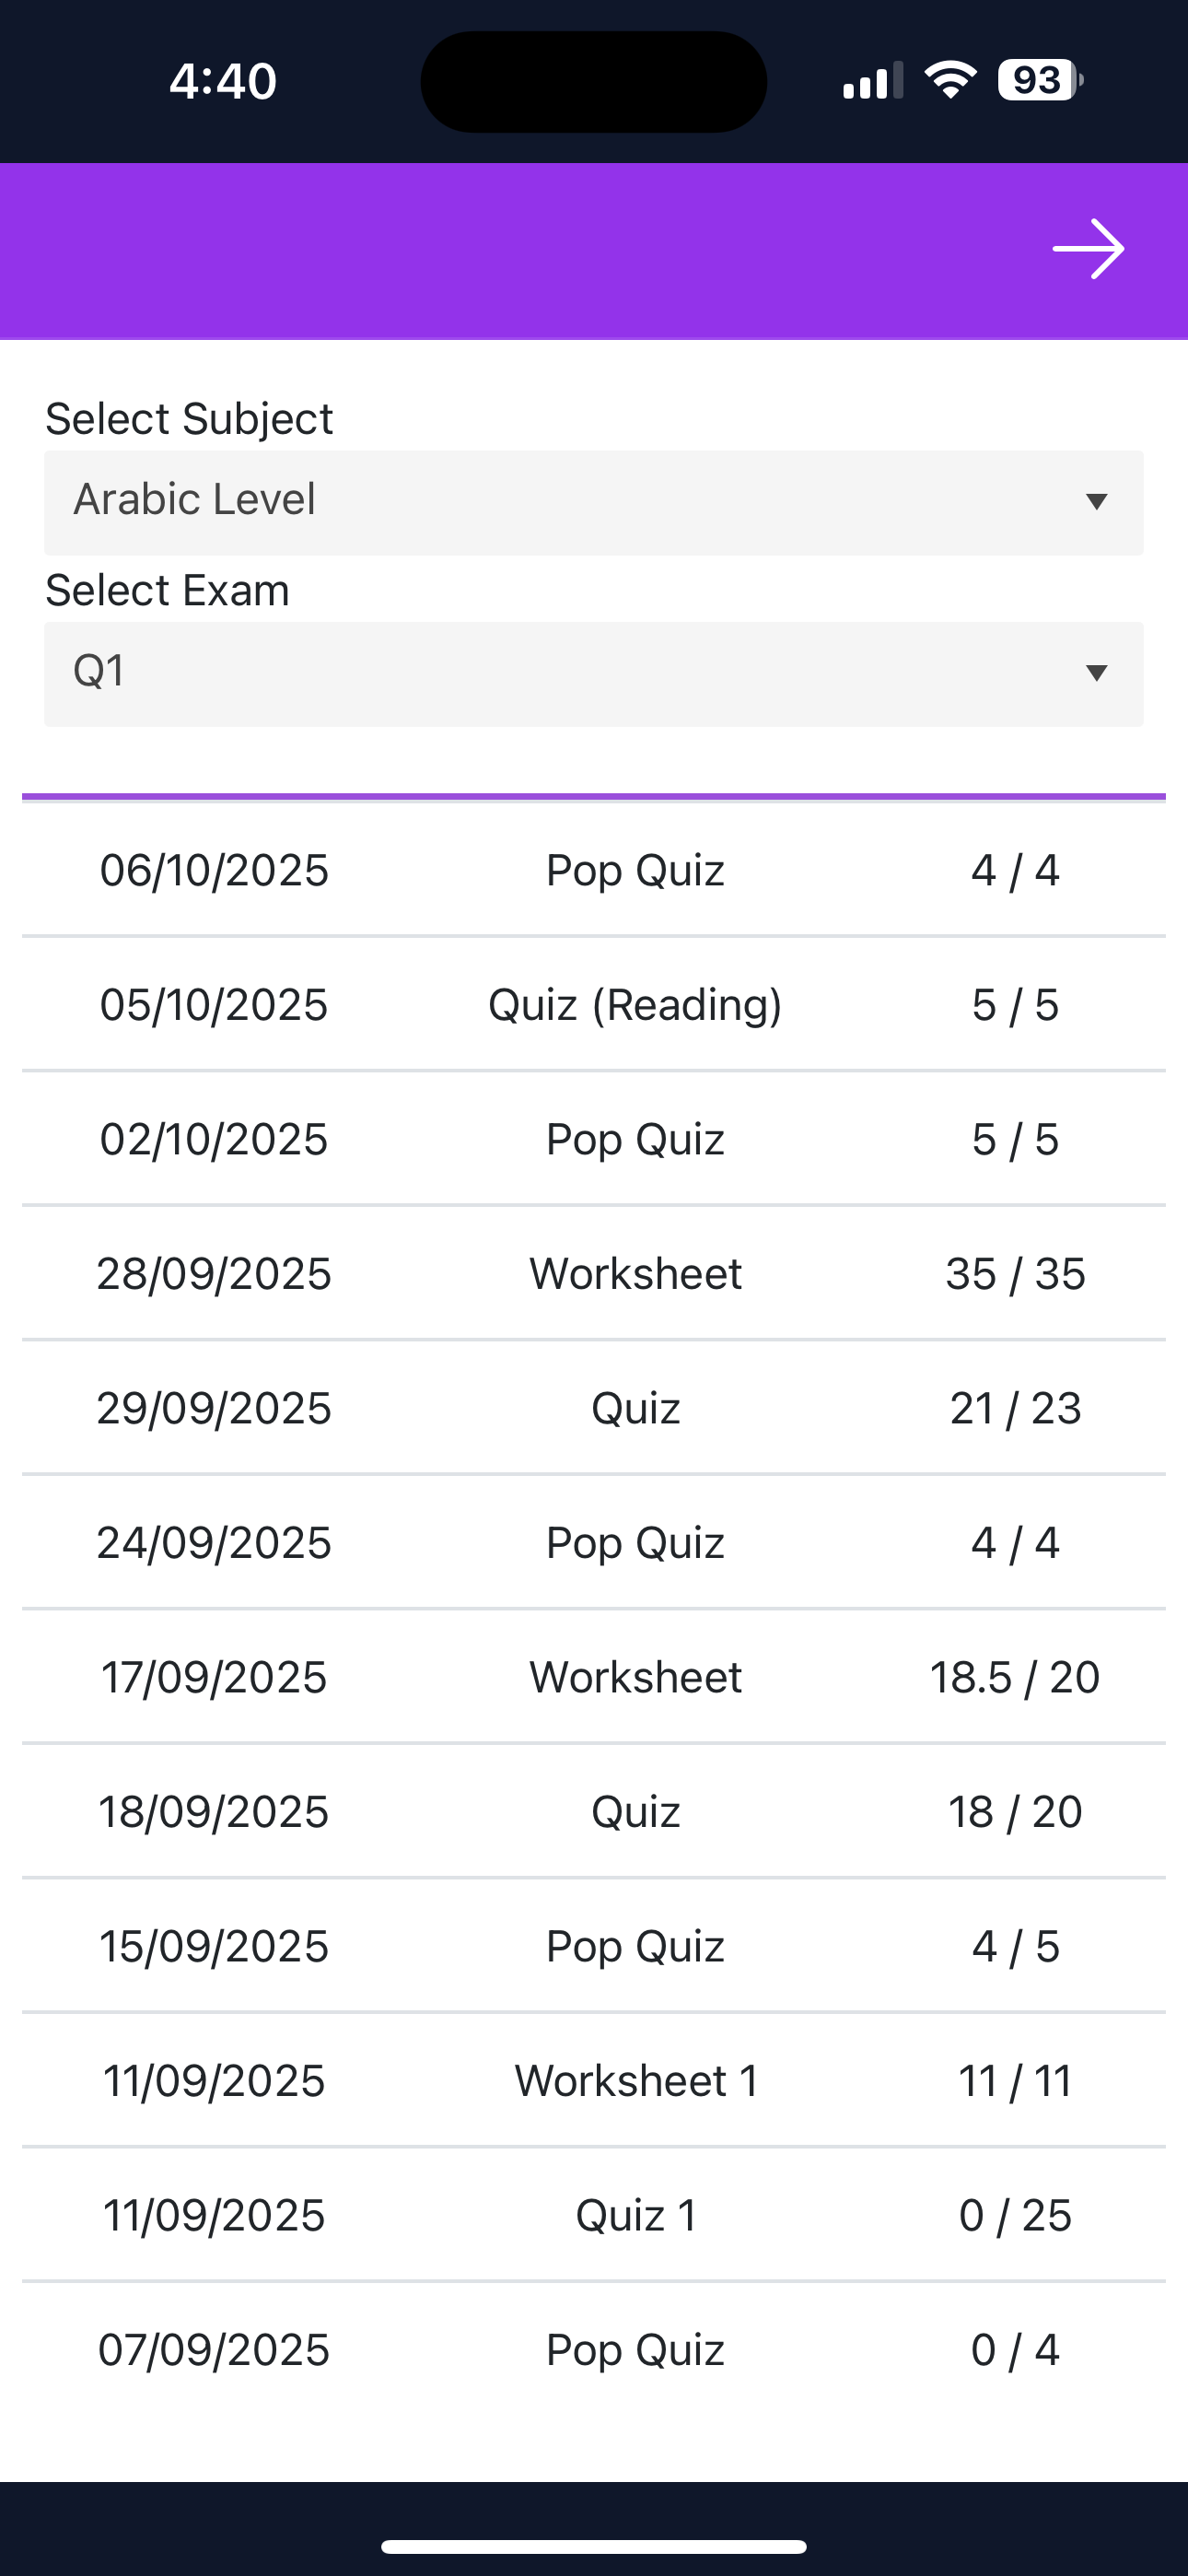This screenshot has height=2576, width=1188.
Task: Click the Q1 dropdown arrow
Action: tap(1096, 673)
